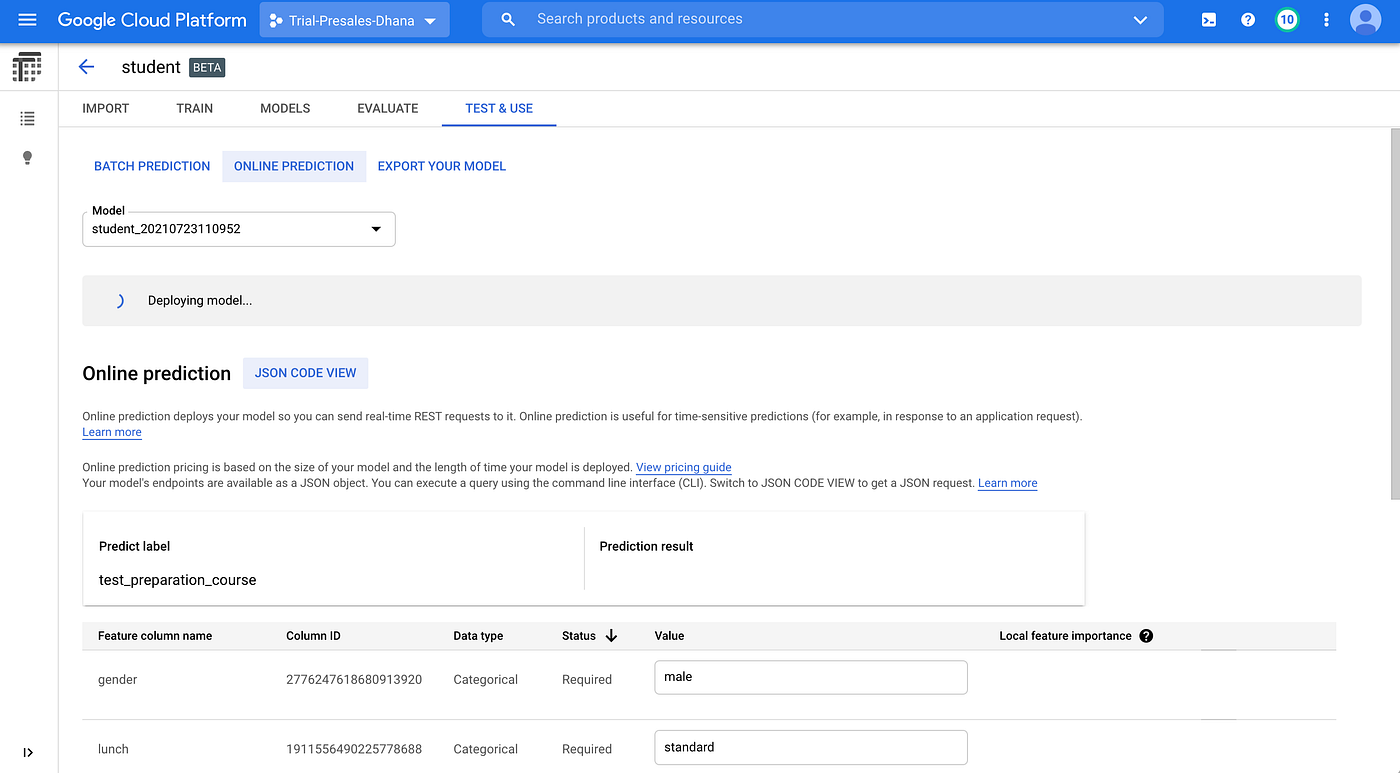Go back using the blue back arrow
The width and height of the screenshot is (1400, 773).
[86, 66]
